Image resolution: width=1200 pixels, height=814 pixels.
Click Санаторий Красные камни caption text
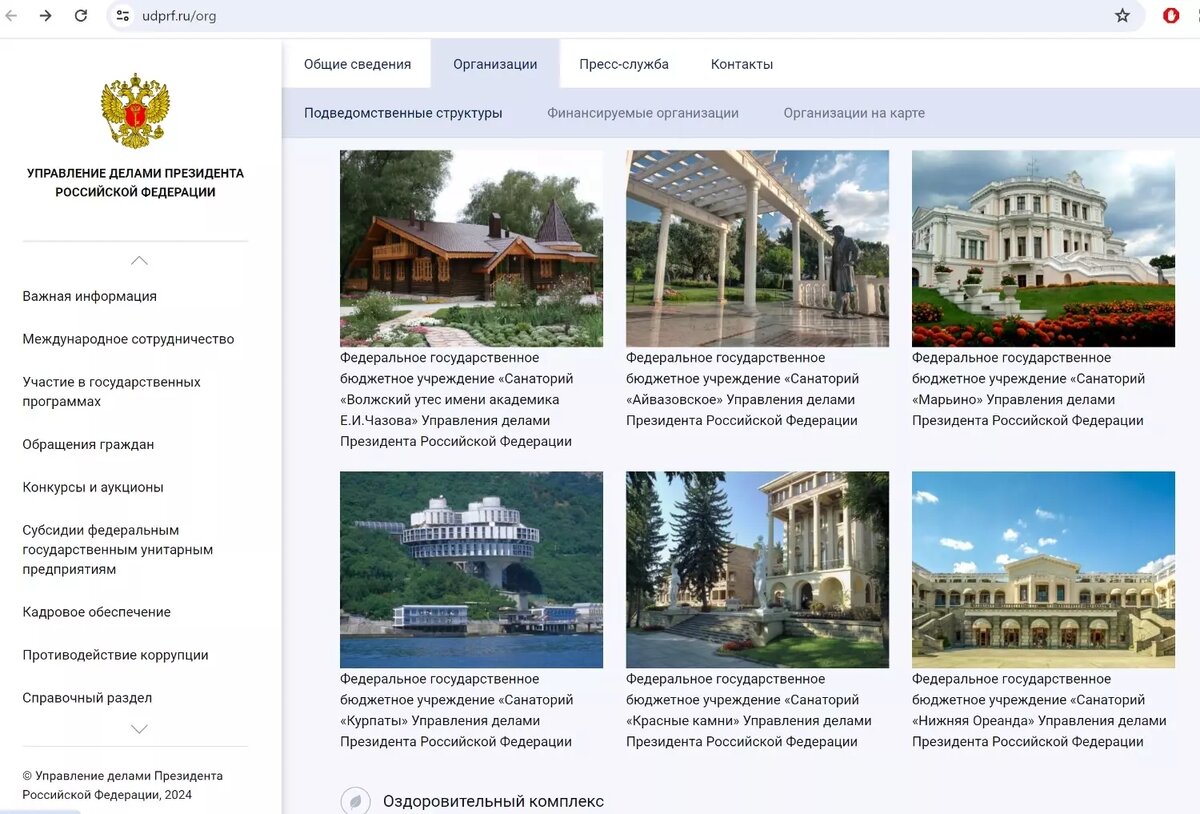pos(749,711)
